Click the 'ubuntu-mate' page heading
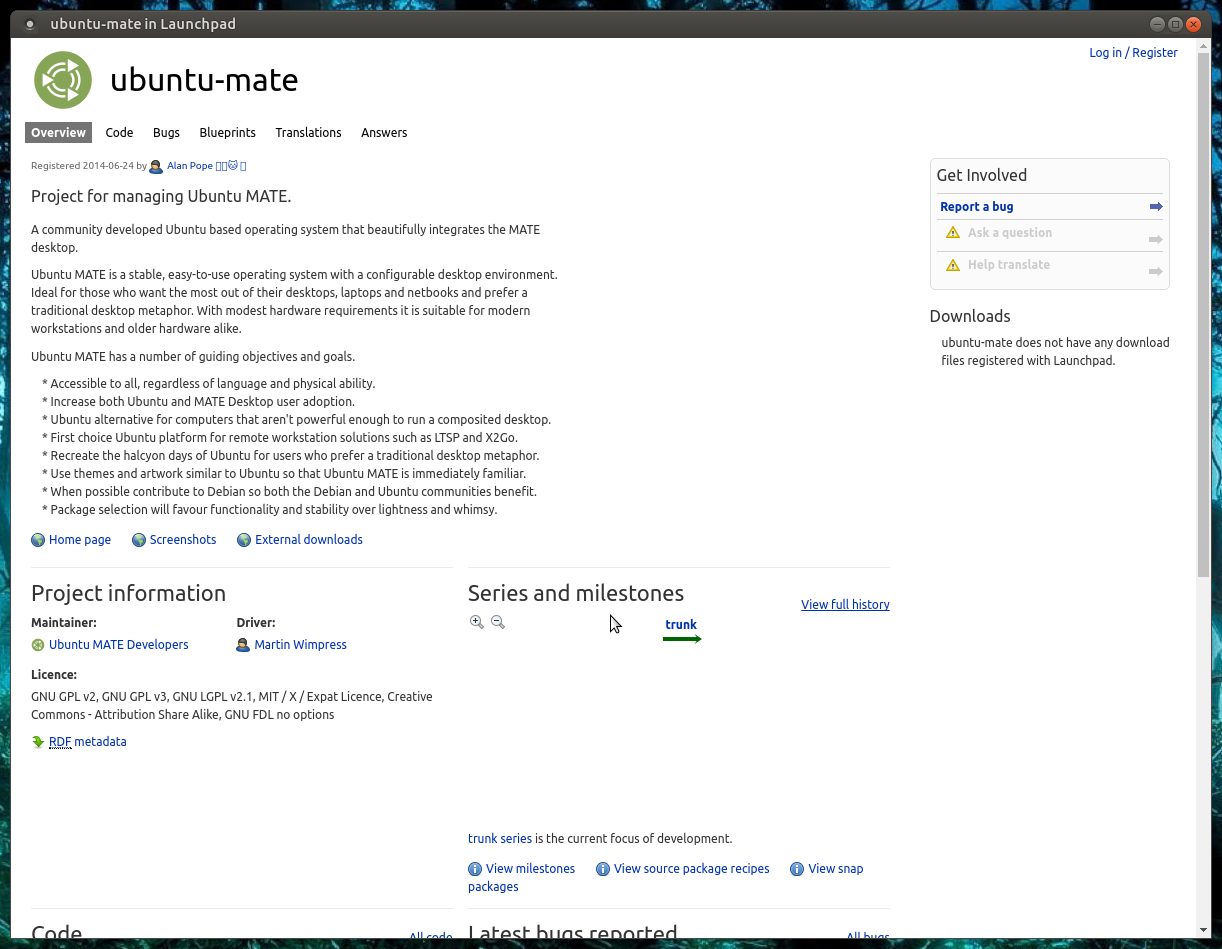1222x949 pixels. (x=204, y=80)
